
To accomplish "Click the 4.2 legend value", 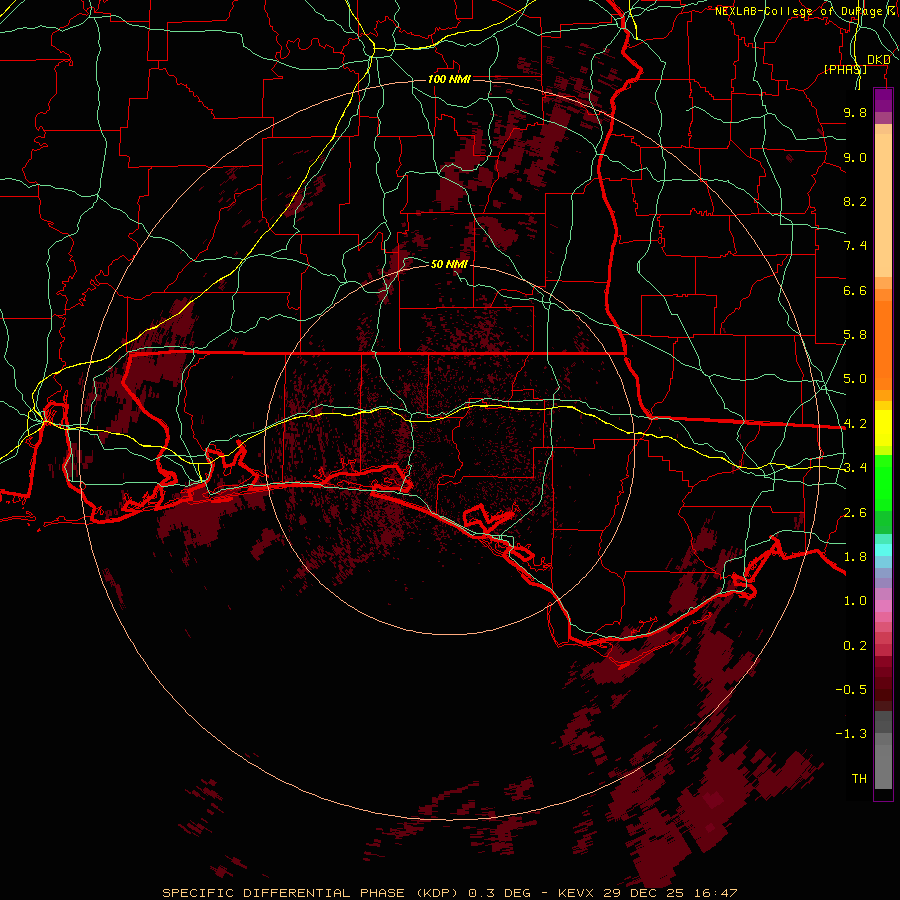I will pyautogui.click(x=855, y=424).
